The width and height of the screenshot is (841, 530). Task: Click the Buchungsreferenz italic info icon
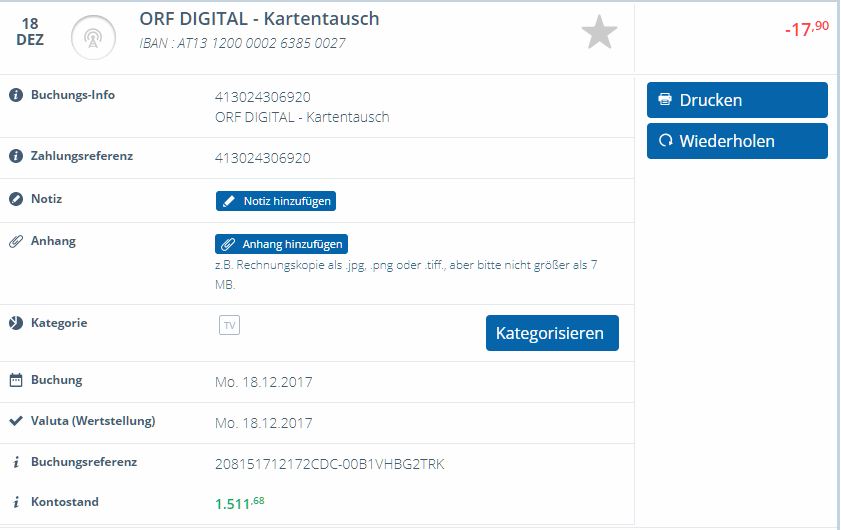(x=16, y=462)
